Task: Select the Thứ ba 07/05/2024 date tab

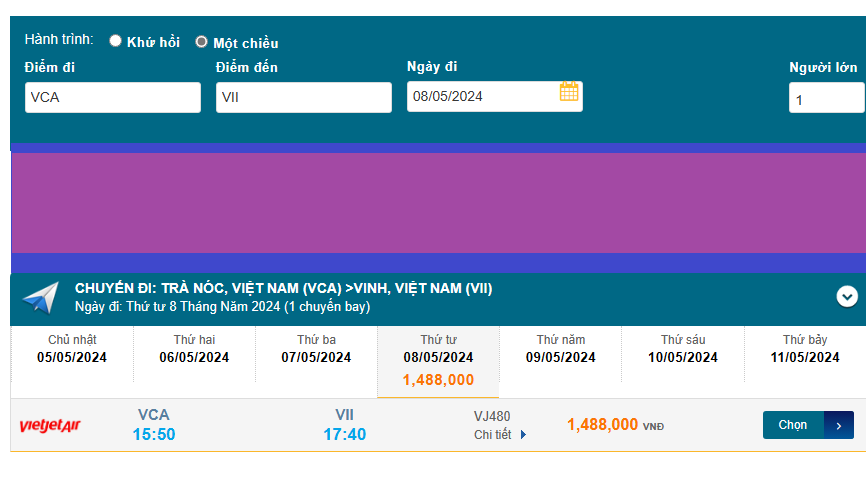Action: click(x=316, y=349)
